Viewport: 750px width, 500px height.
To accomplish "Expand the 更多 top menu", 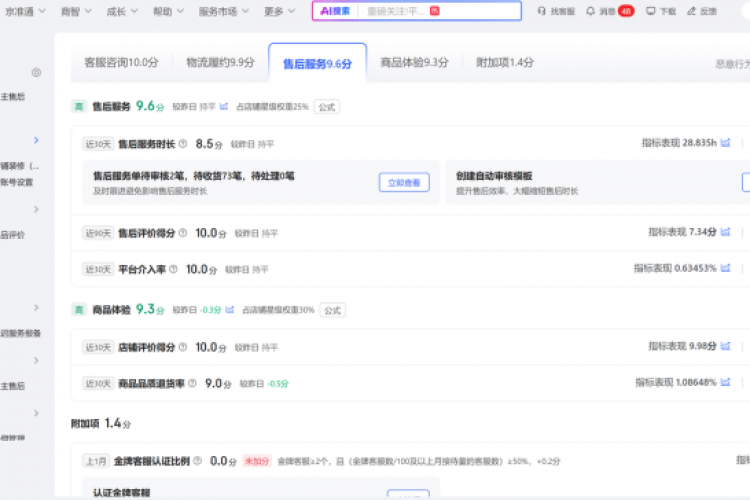I will pyautogui.click(x=280, y=11).
